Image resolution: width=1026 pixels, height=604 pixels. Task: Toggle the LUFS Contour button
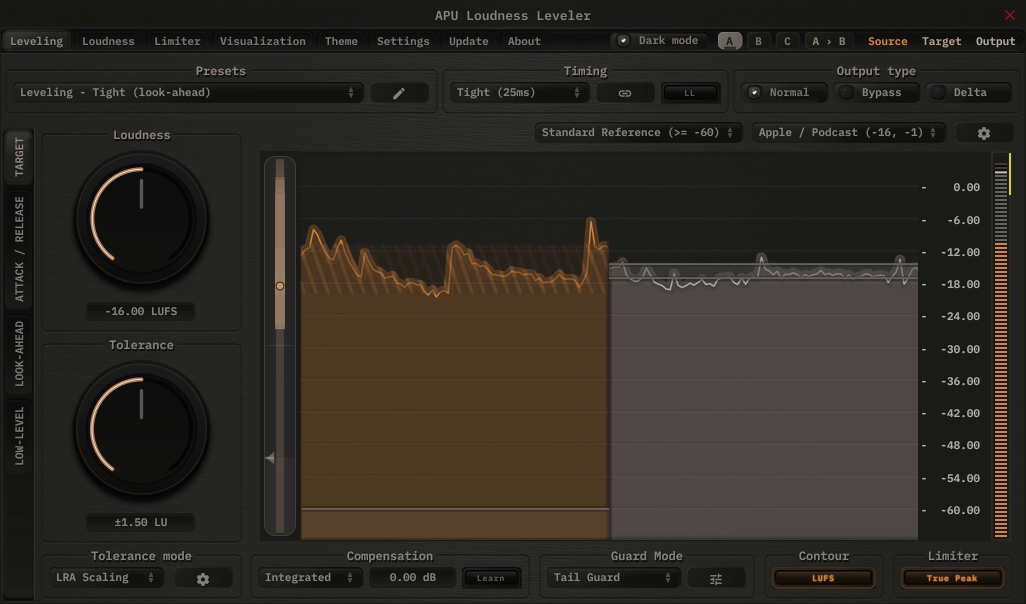pos(823,578)
